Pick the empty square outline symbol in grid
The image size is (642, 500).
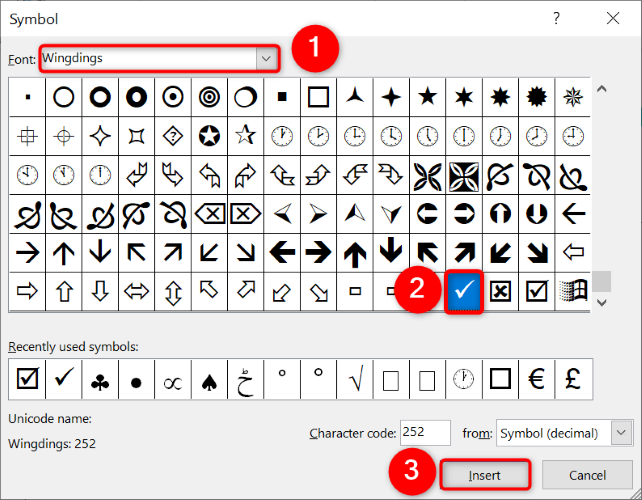click(x=319, y=97)
